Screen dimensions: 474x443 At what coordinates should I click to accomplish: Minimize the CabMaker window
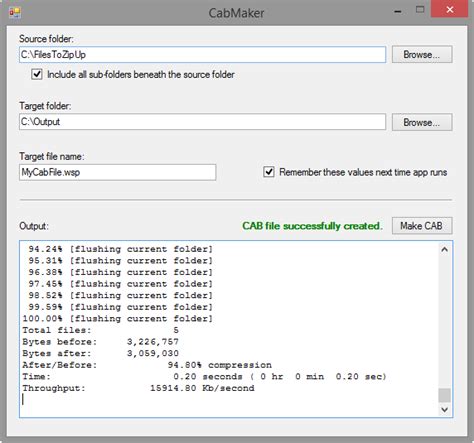click(397, 12)
